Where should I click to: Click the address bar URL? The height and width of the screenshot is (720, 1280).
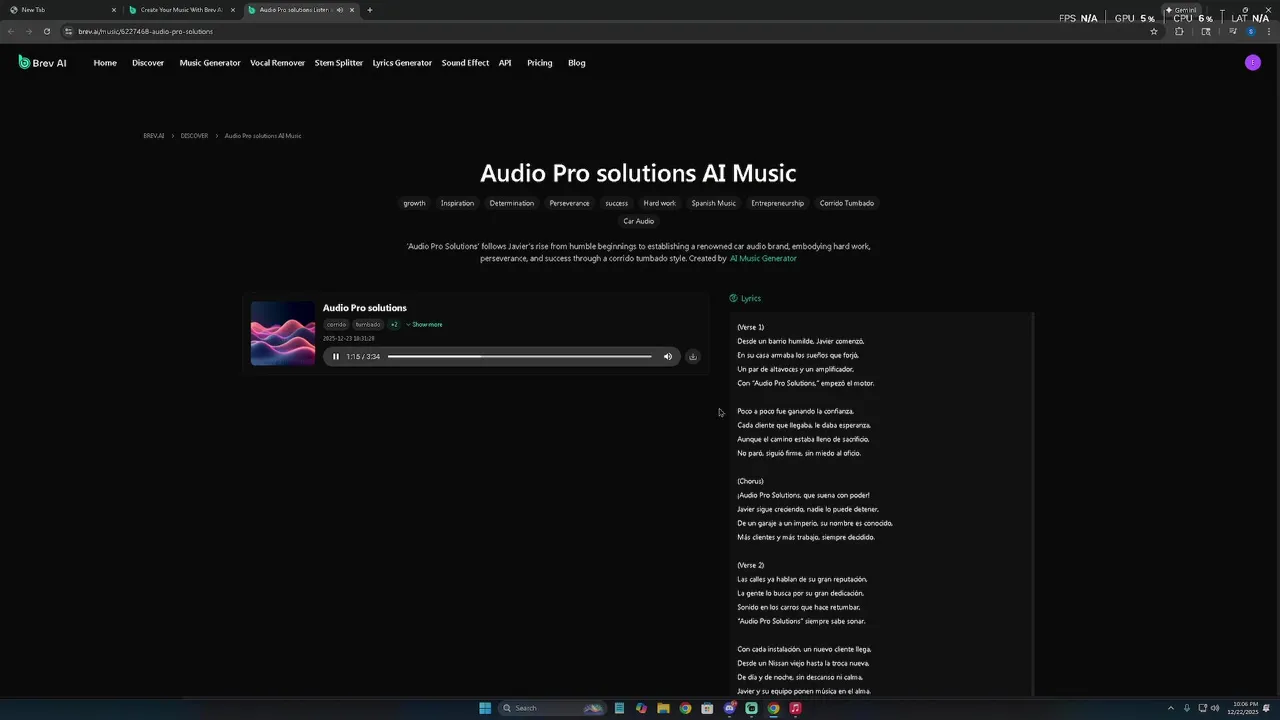tap(145, 31)
